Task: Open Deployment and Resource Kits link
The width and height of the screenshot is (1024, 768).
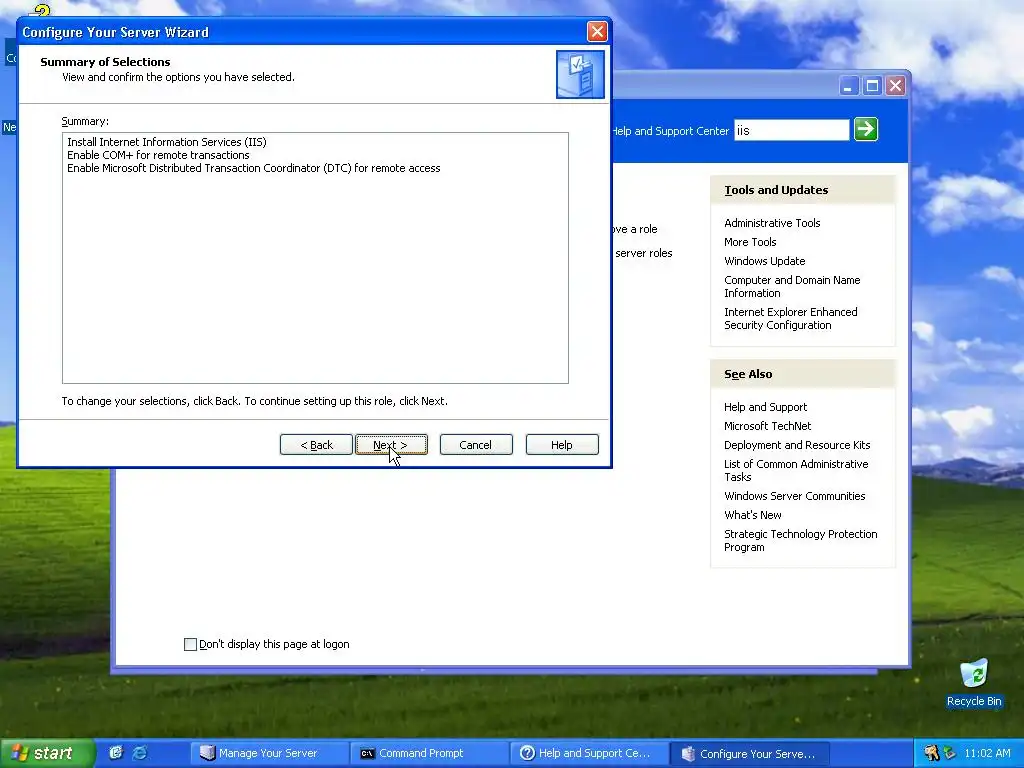Action: (797, 445)
